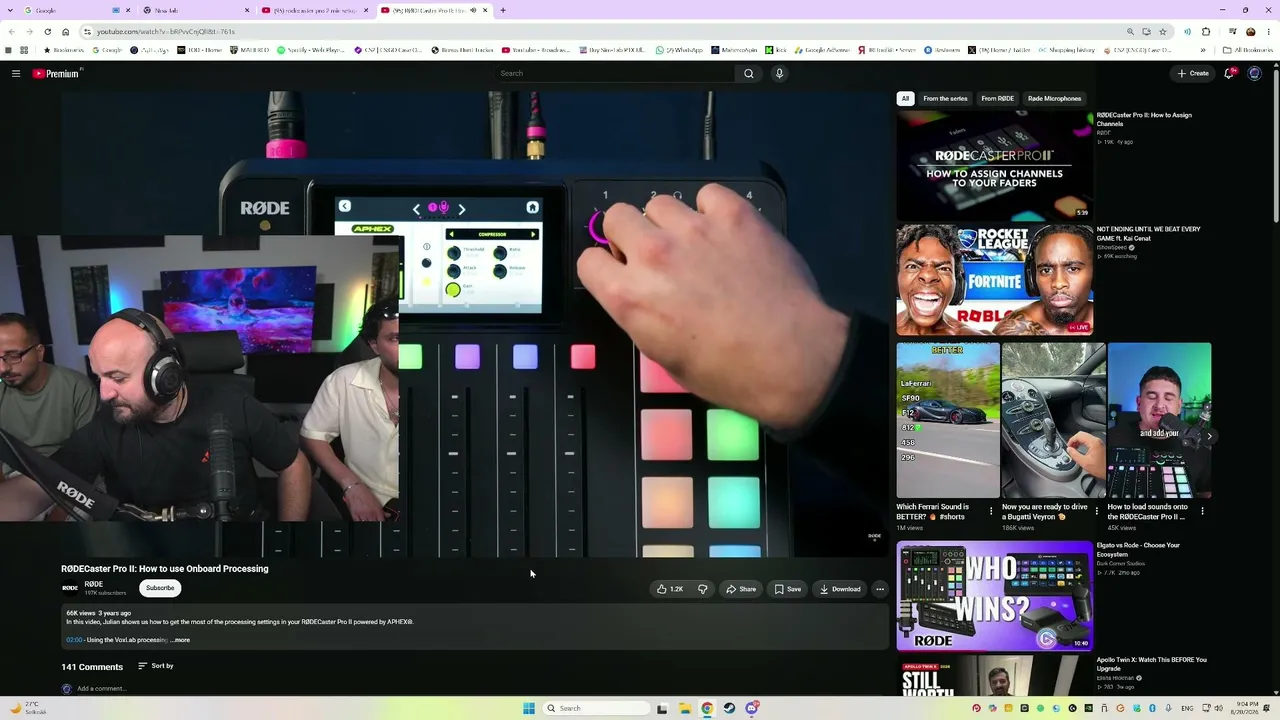Click the YouTube search field
The height and width of the screenshot is (720, 1280).
[615, 73]
